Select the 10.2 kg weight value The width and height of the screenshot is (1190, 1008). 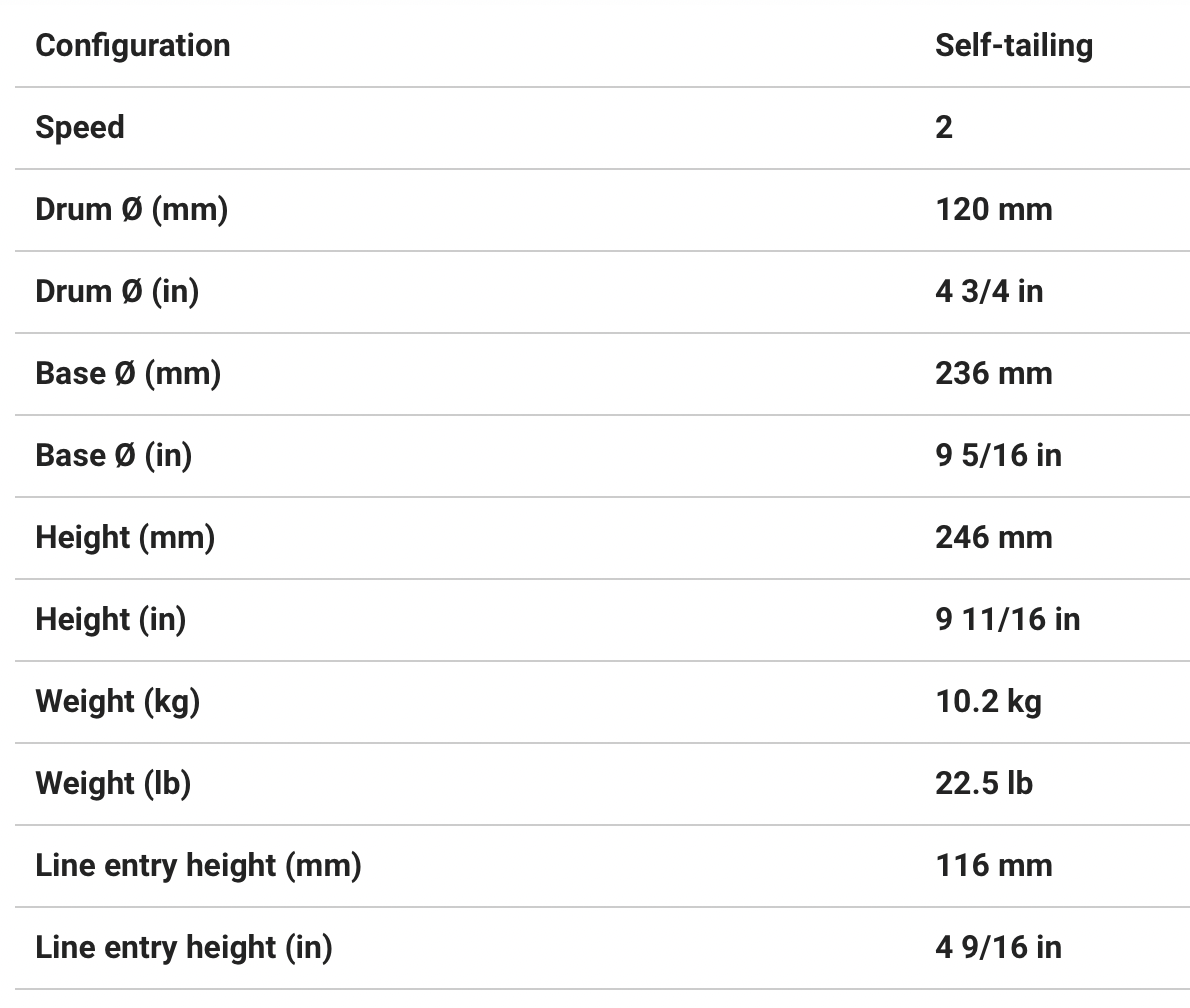click(988, 702)
